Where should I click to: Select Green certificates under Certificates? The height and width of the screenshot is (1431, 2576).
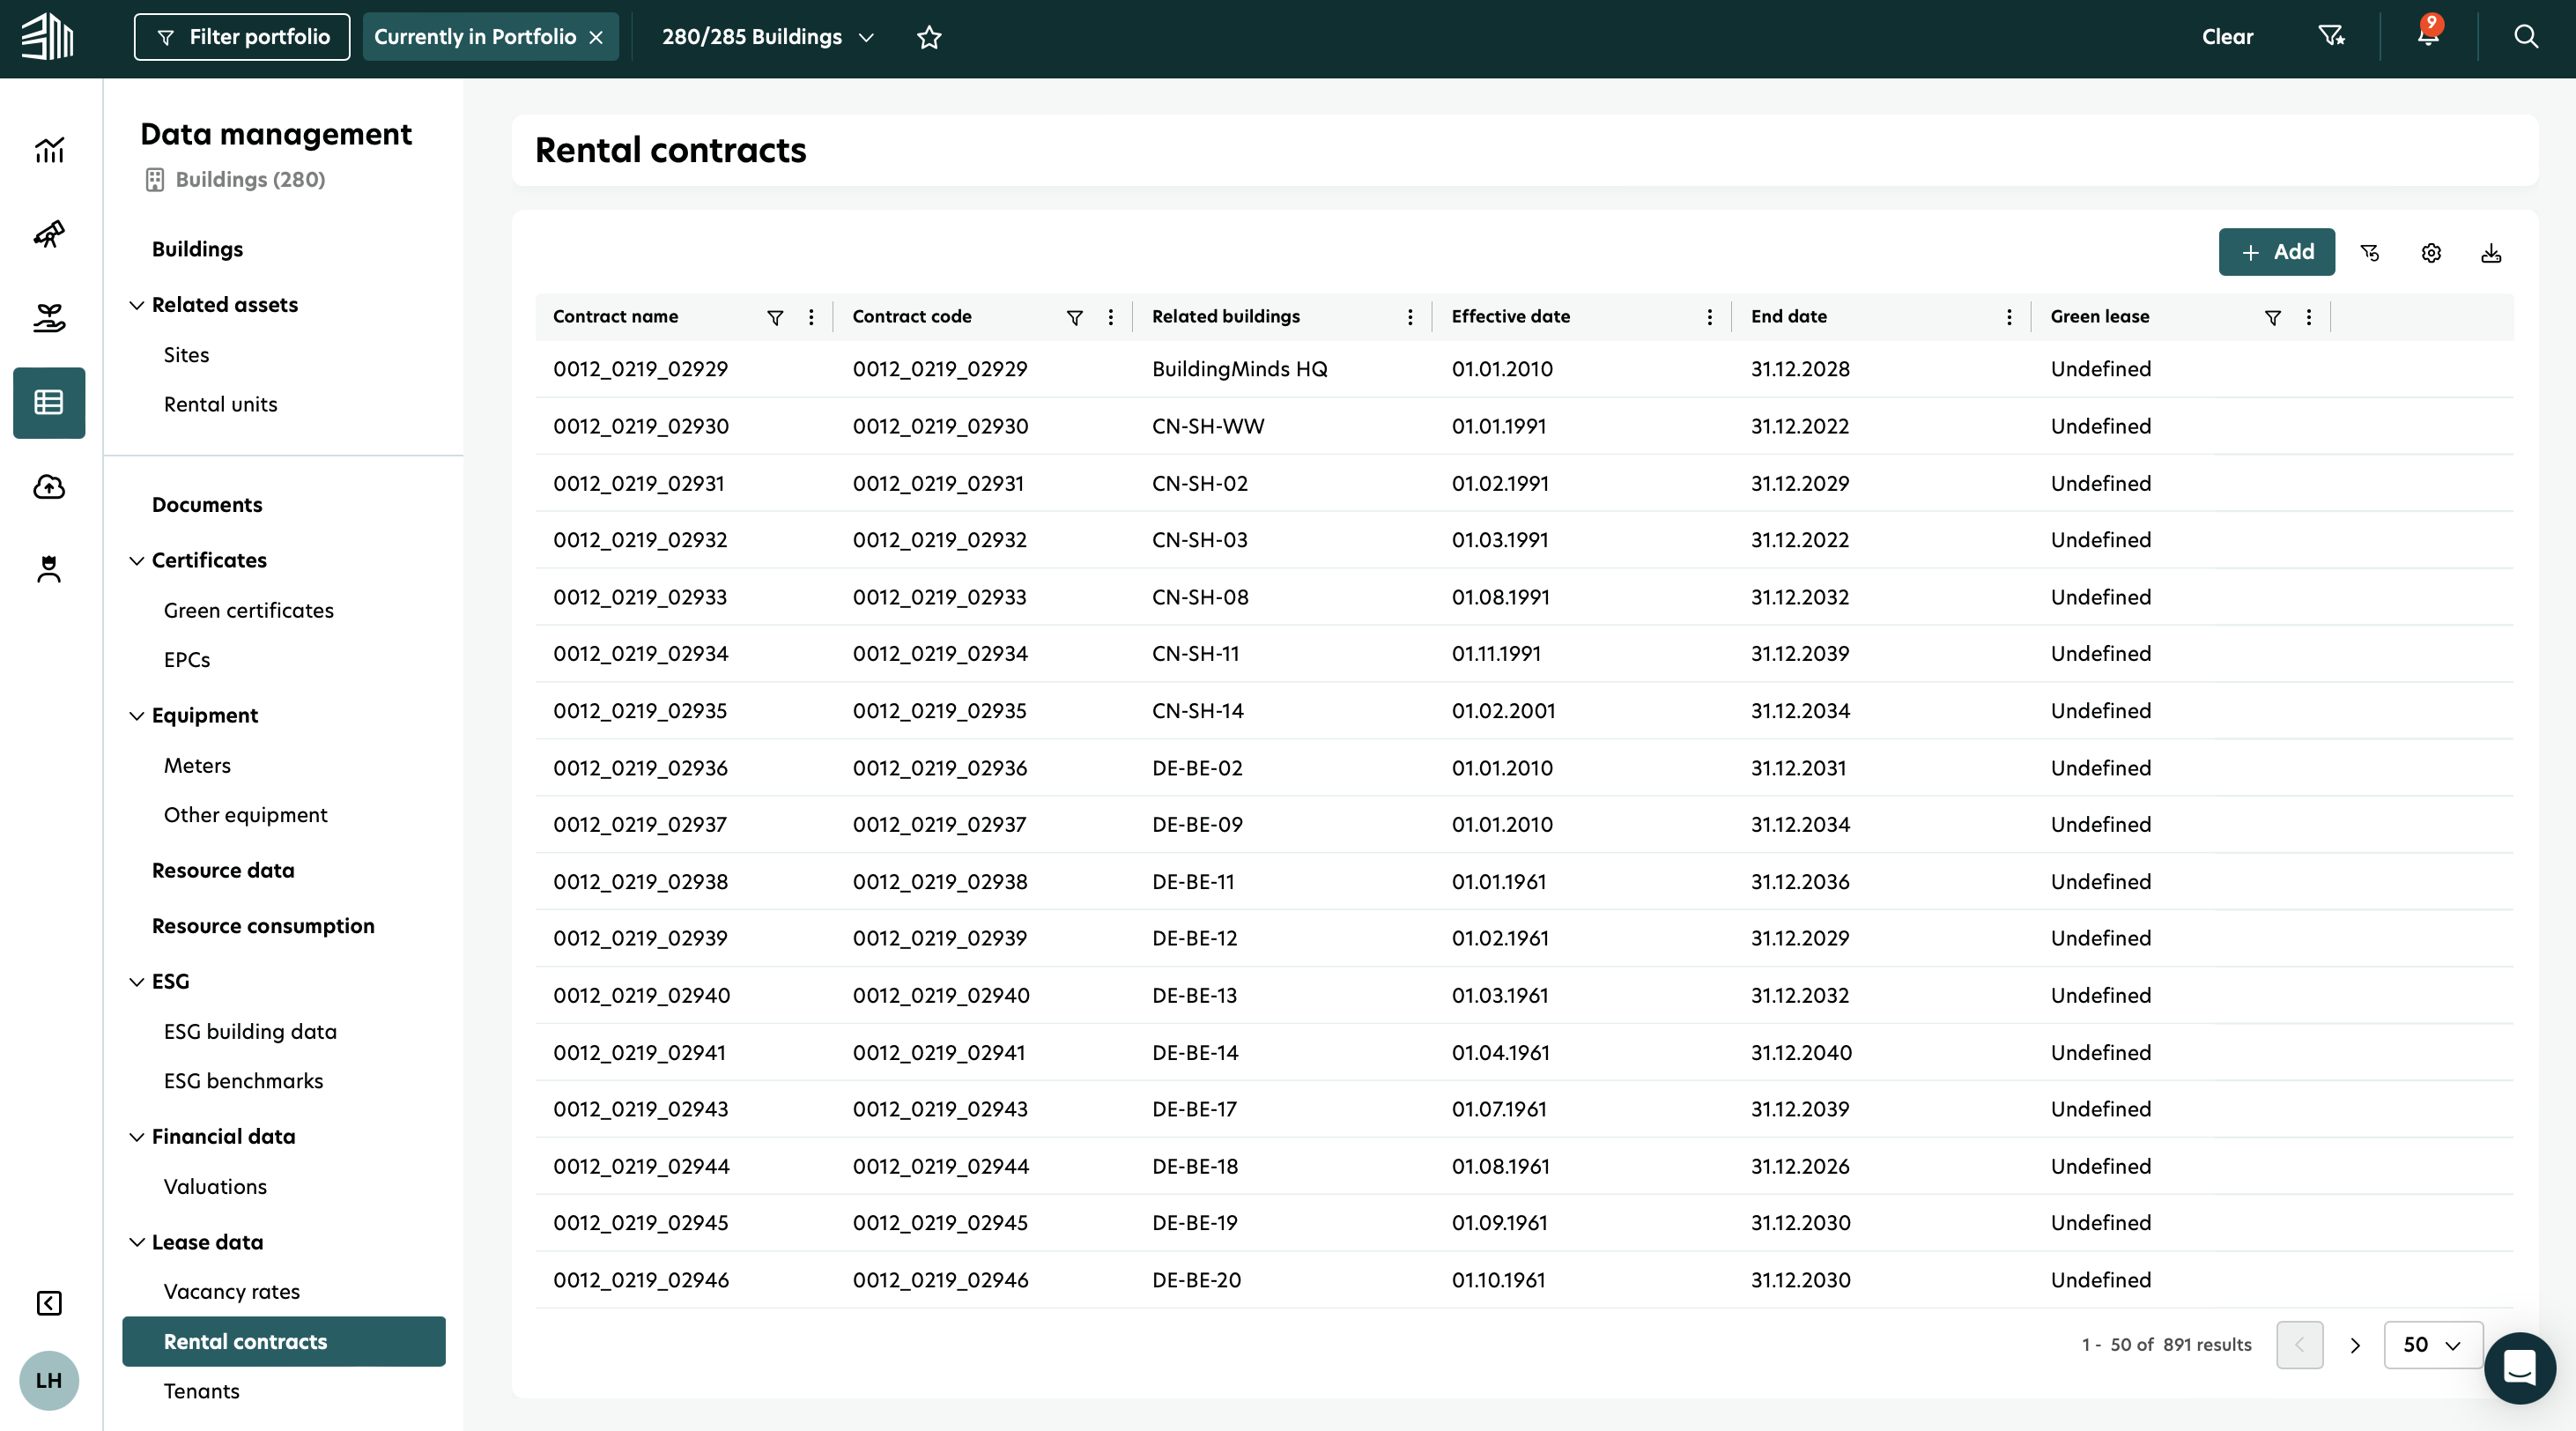248,610
